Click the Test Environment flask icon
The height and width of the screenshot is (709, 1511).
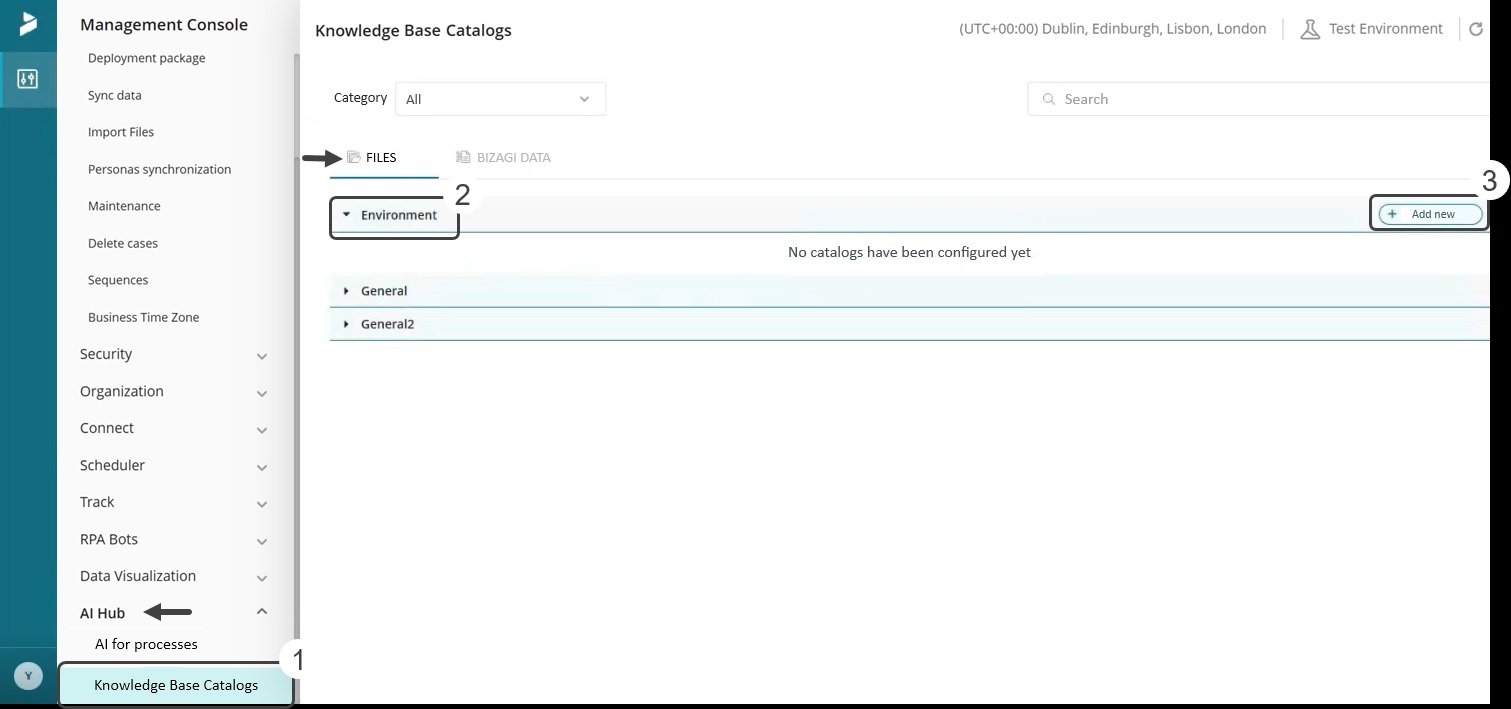1309,30
